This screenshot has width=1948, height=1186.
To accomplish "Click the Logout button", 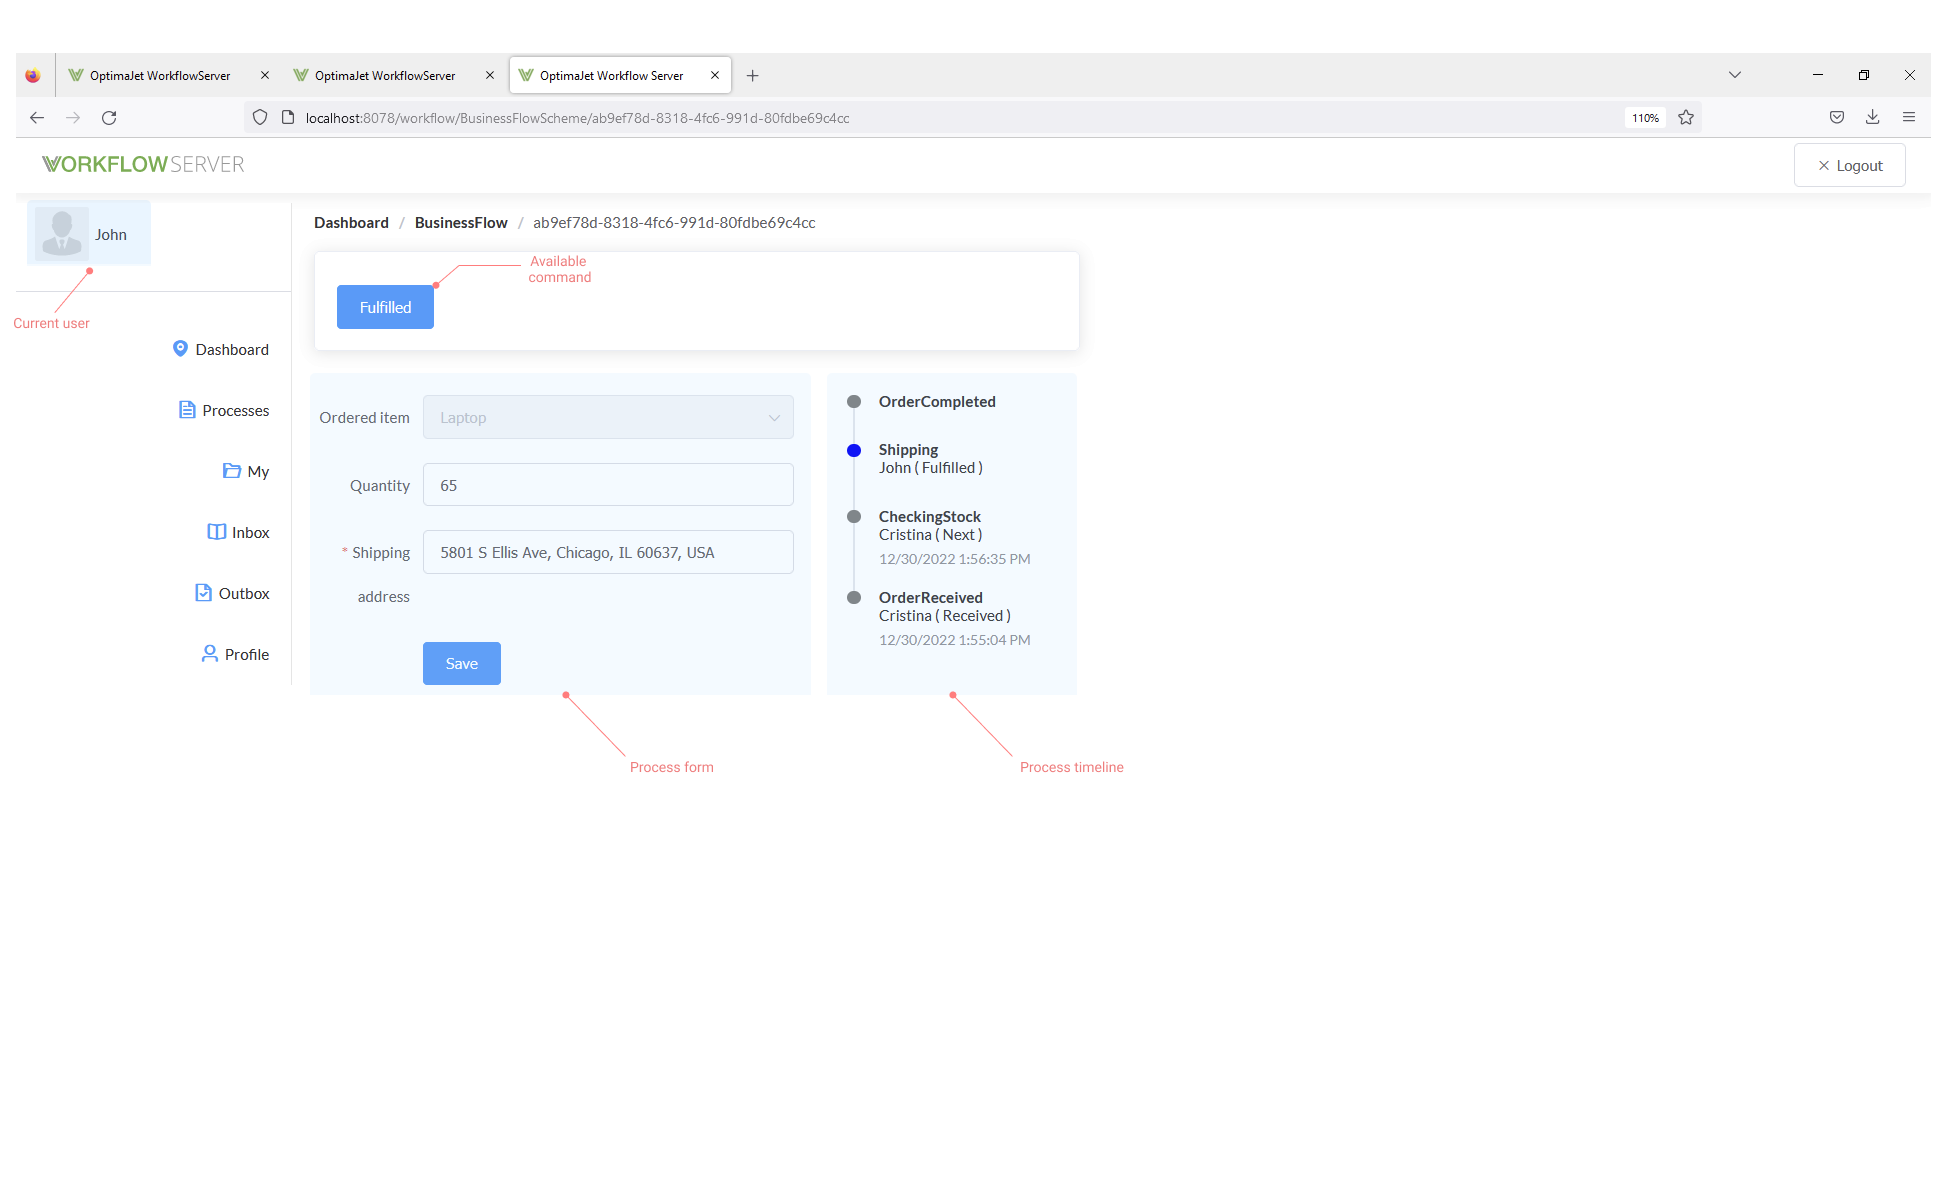I will 1850,165.
